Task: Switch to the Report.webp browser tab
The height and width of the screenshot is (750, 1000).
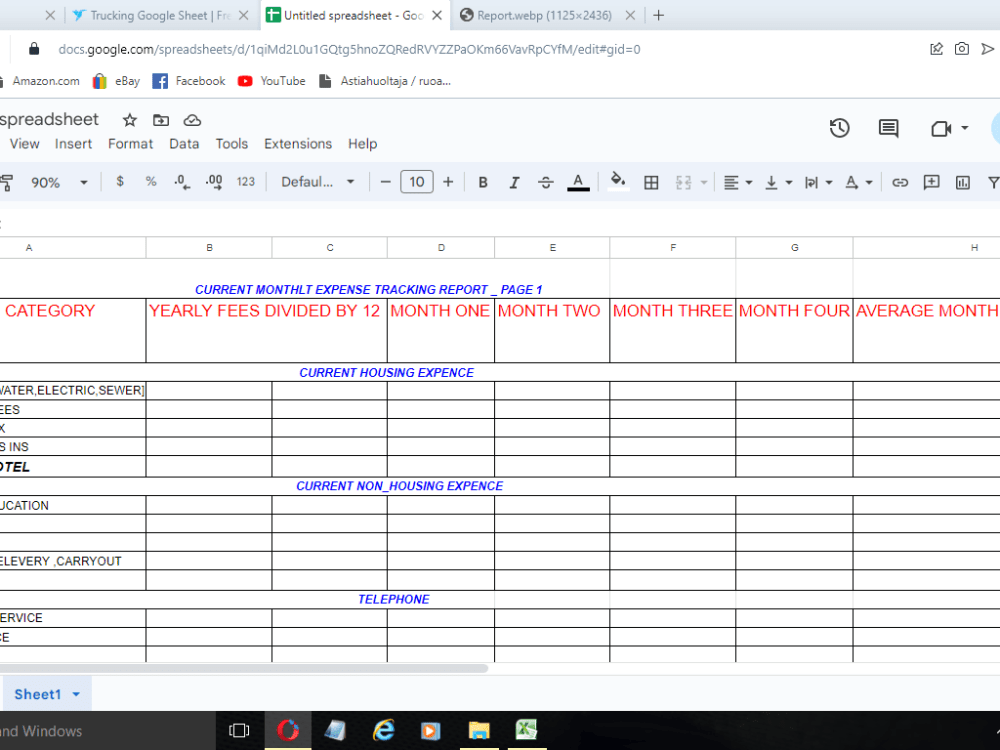Action: coord(545,15)
